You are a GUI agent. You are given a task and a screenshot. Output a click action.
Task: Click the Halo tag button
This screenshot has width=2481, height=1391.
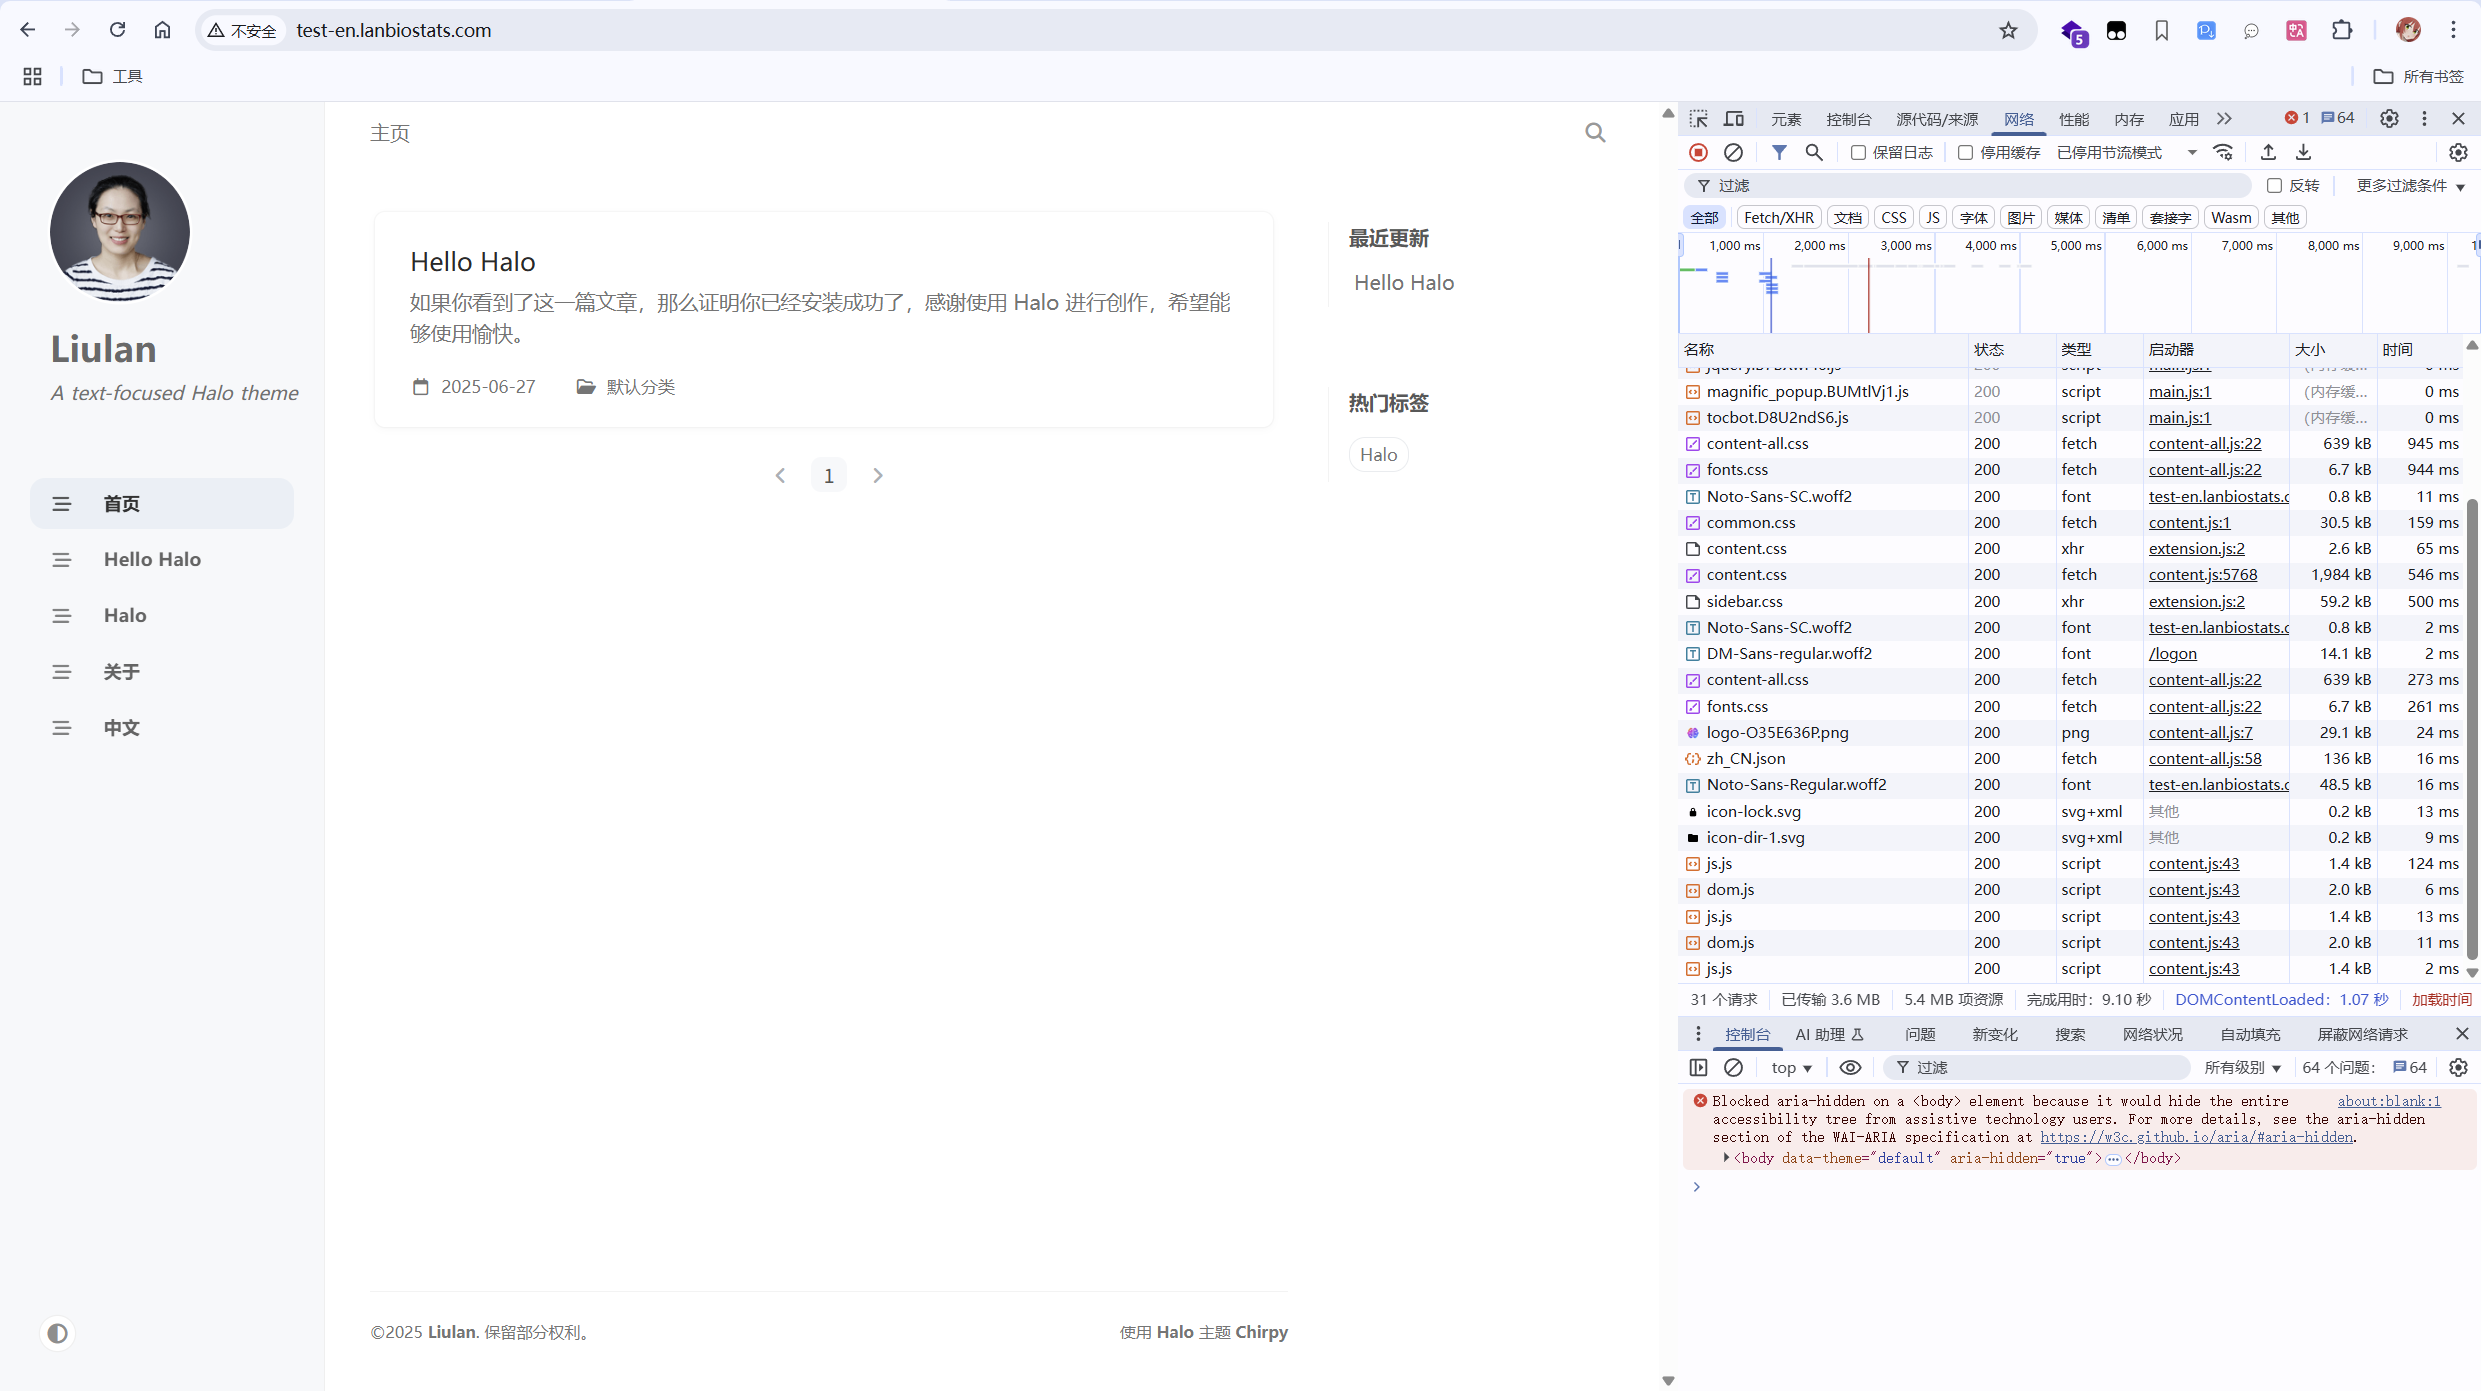1378,455
